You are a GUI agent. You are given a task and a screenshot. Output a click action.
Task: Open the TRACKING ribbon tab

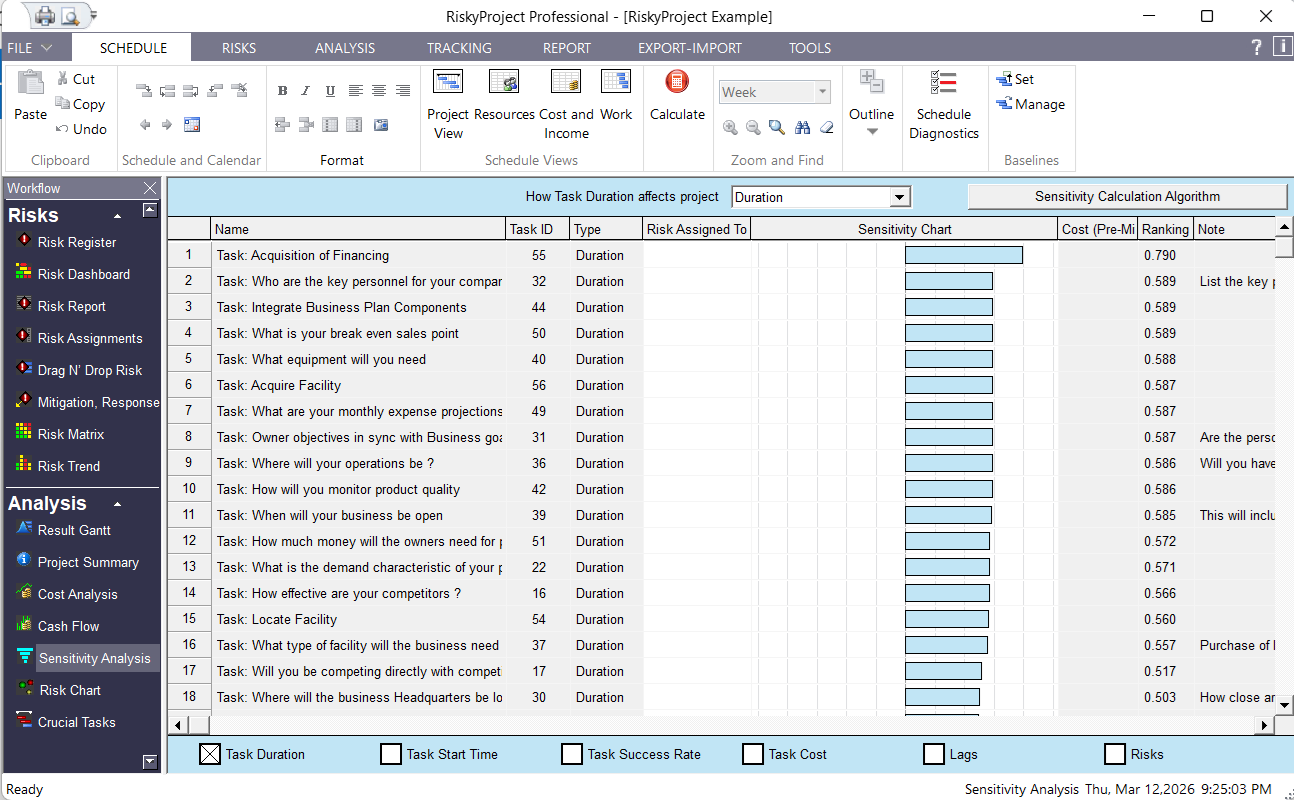(x=458, y=47)
